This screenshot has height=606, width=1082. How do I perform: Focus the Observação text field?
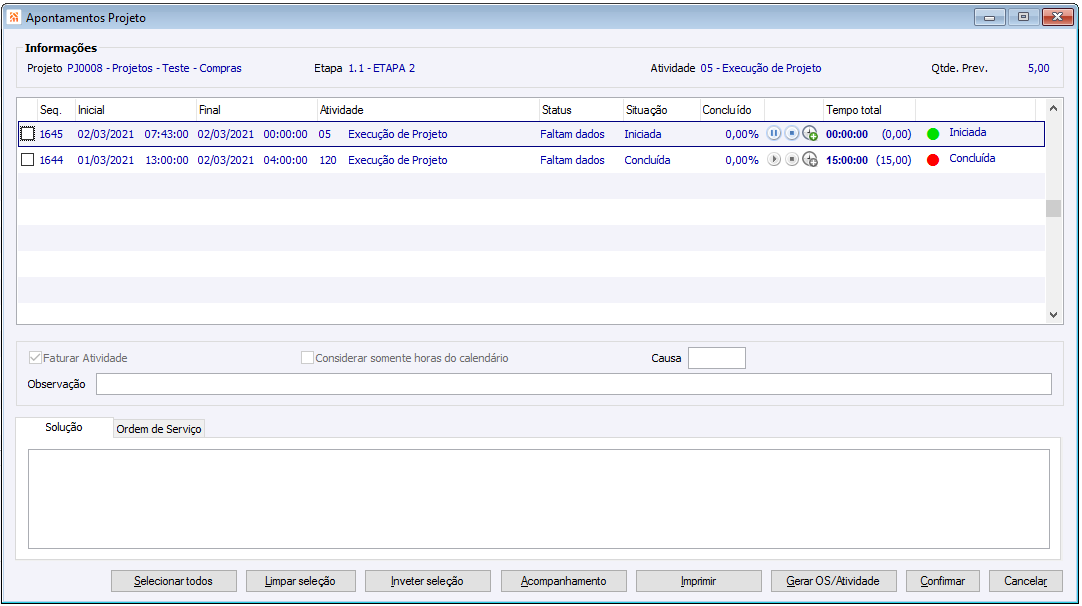coord(573,384)
